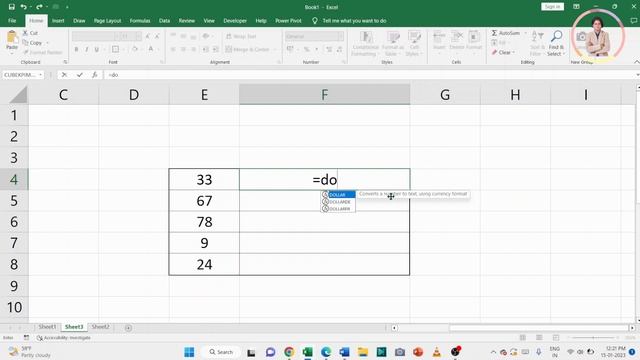The height and width of the screenshot is (360, 640).
Task: Click the AutoSum sigma button
Action: click(506, 33)
